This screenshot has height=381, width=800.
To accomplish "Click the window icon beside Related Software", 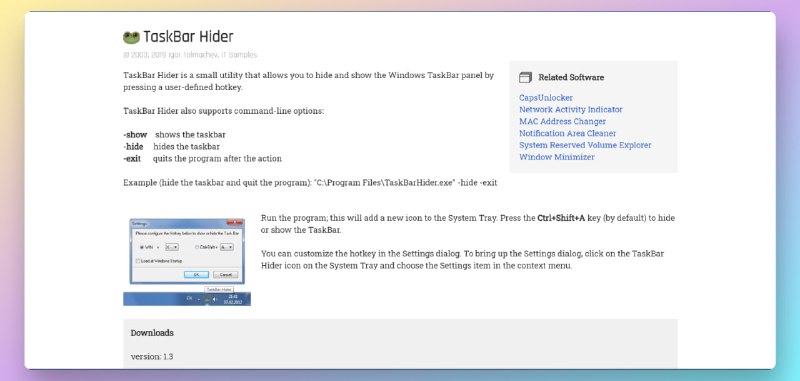I will [x=525, y=78].
